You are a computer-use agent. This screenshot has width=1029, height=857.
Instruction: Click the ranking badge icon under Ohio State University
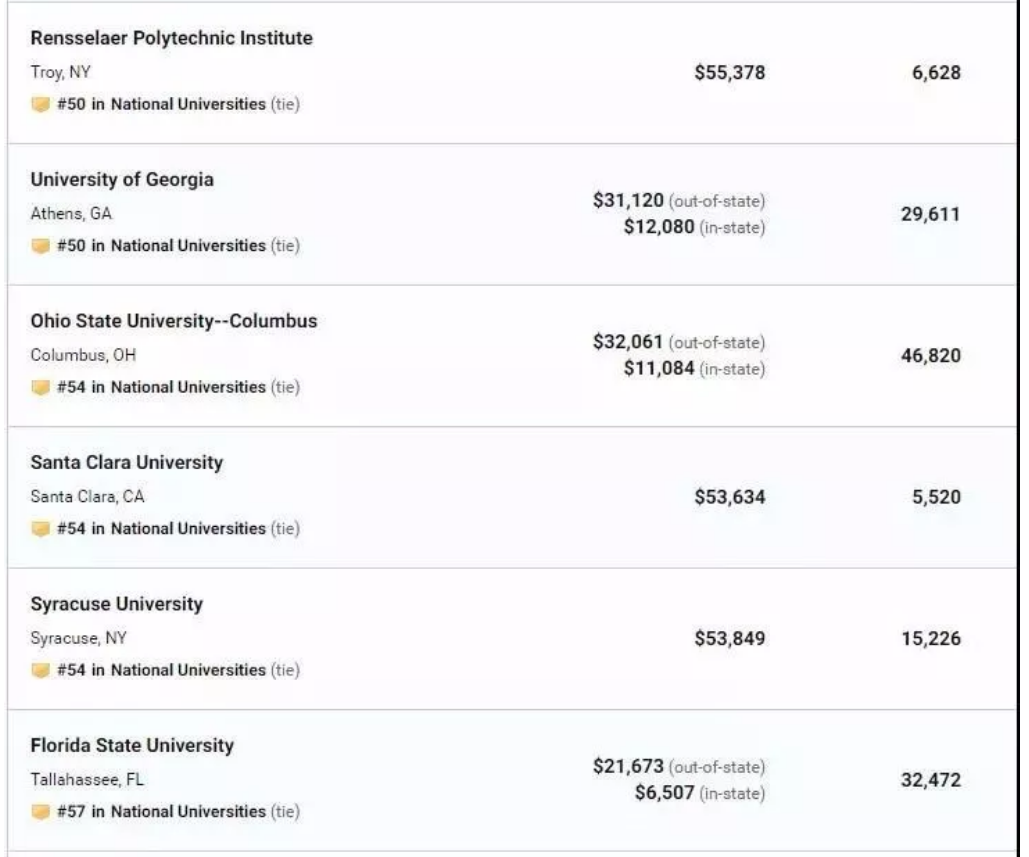40,388
